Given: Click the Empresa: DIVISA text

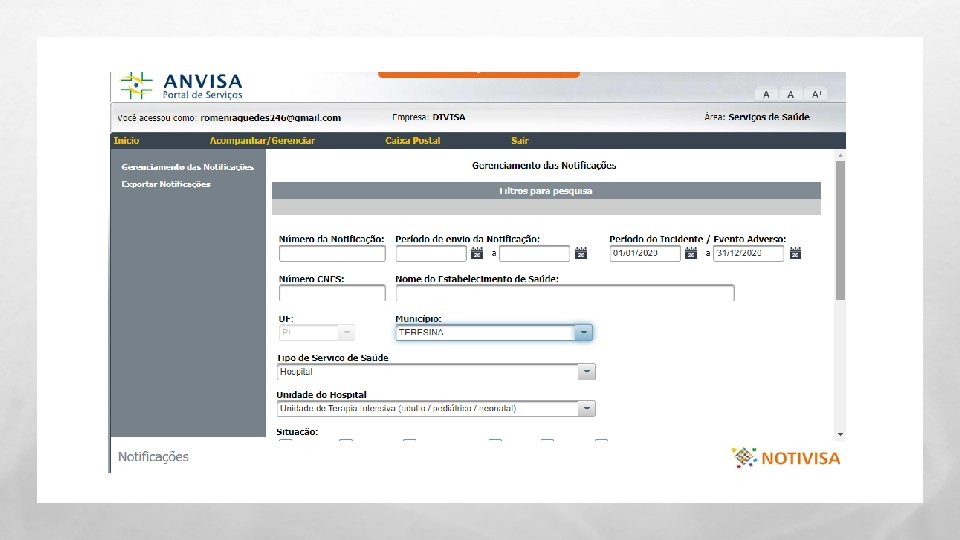Looking at the screenshot, I should coord(429,117).
